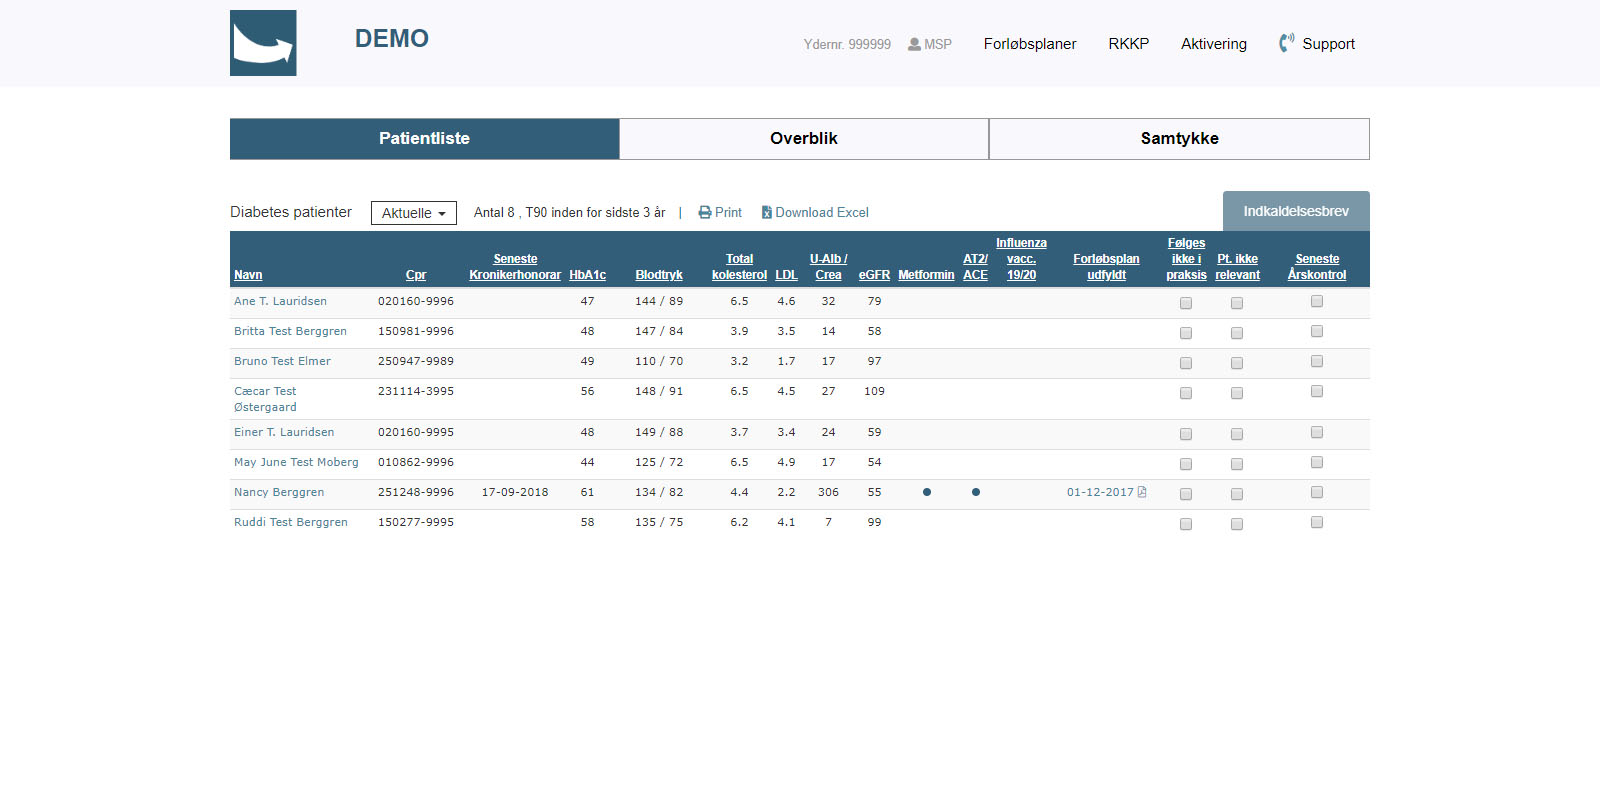1600x789 pixels.
Task: Sort table by eGFR column
Action: (x=874, y=275)
